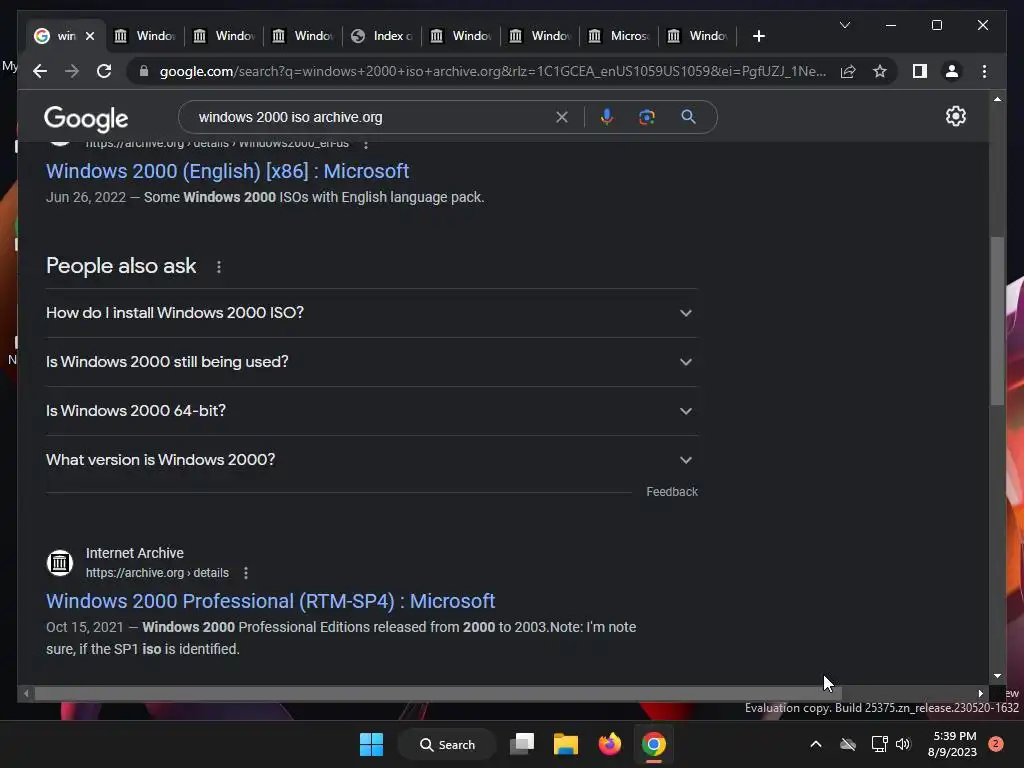The height and width of the screenshot is (768, 1024).
Task: Open Chrome side panel
Action: click(x=920, y=71)
